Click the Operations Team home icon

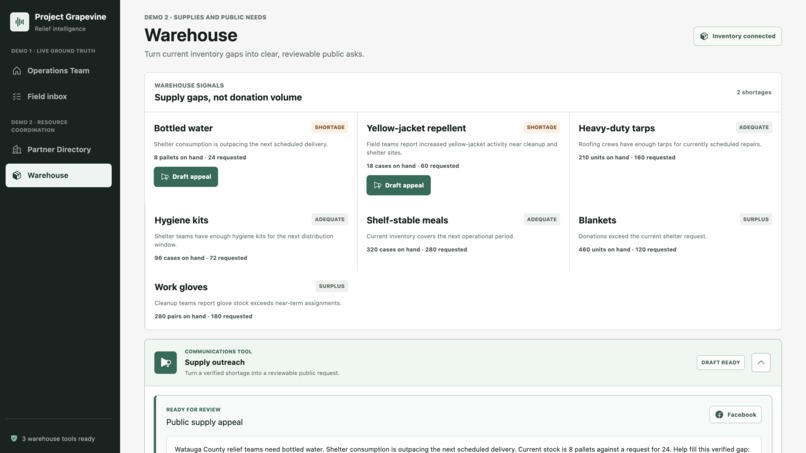pyautogui.click(x=17, y=70)
